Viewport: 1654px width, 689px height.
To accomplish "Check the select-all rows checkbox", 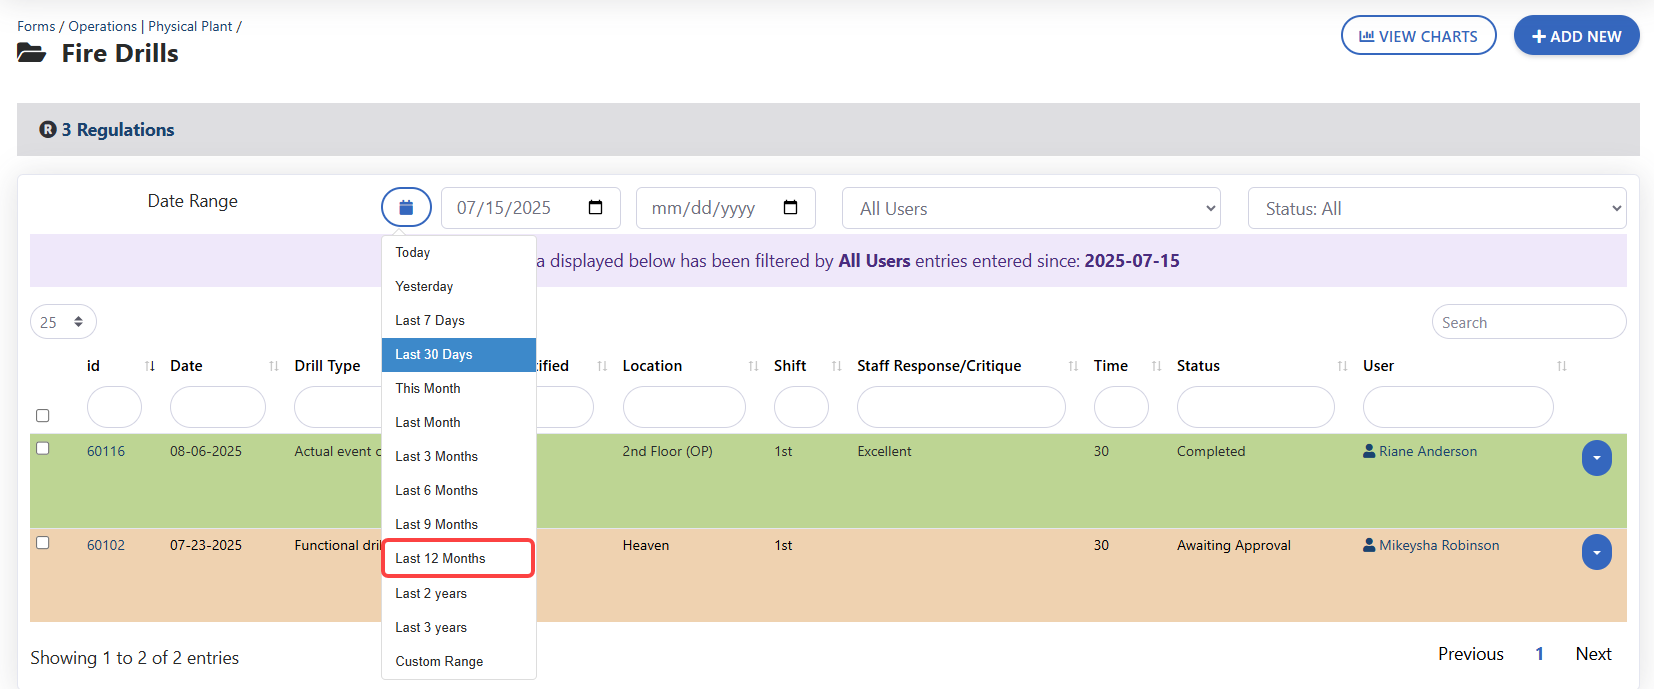I will click(42, 415).
